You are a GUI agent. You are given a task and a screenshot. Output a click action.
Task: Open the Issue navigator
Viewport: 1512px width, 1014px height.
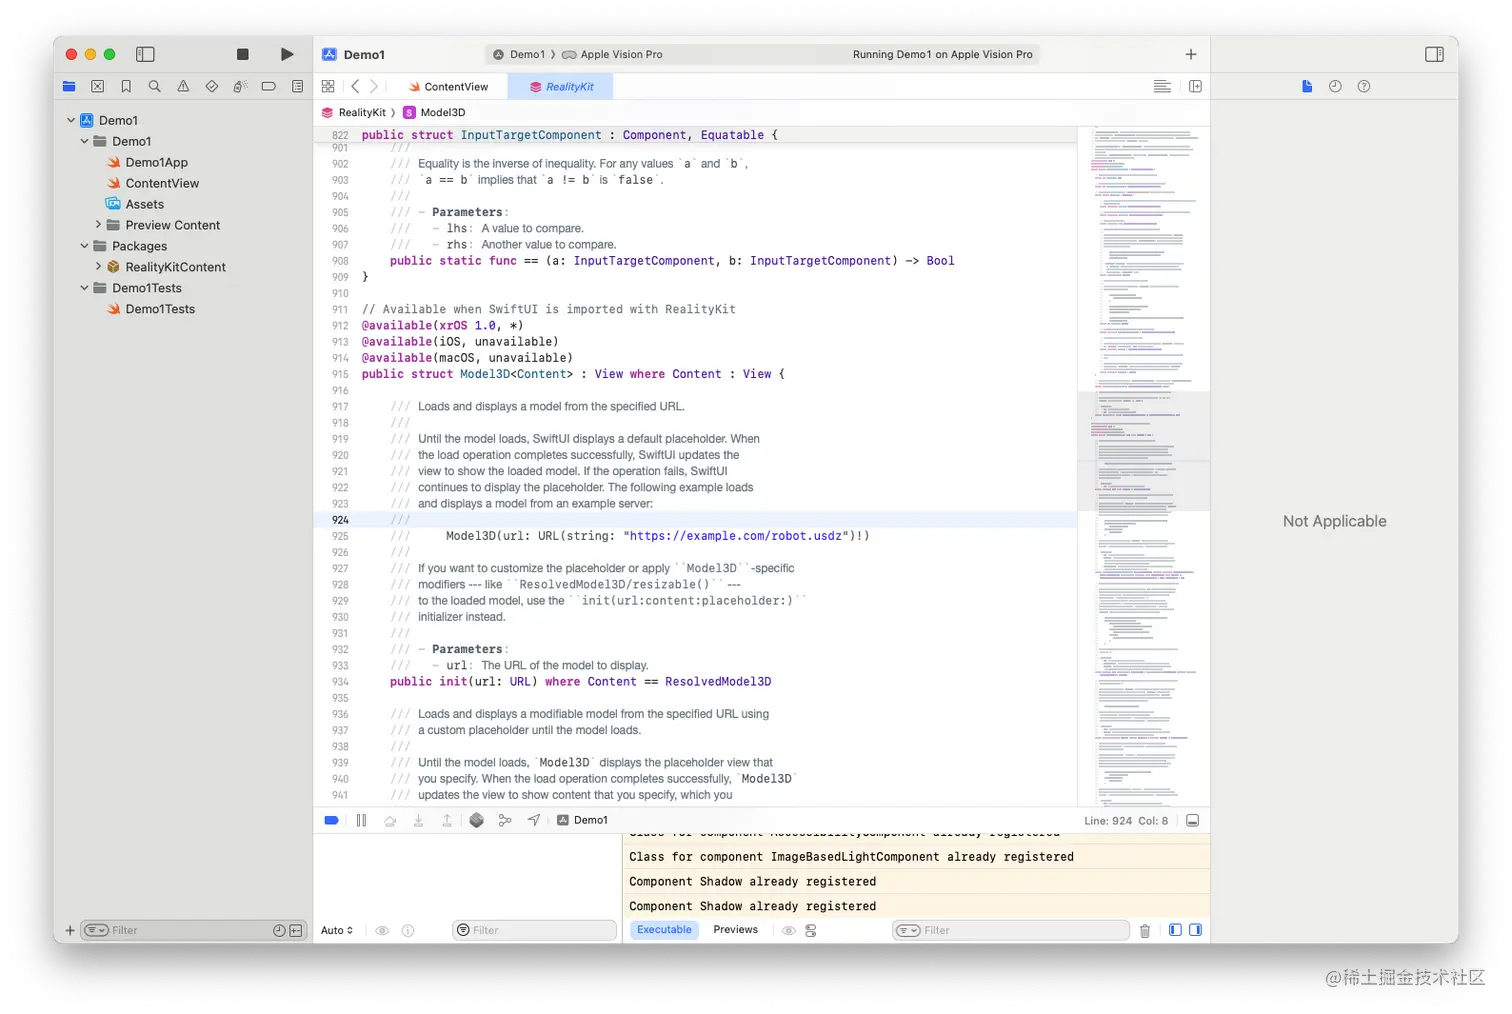tap(183, 86)
